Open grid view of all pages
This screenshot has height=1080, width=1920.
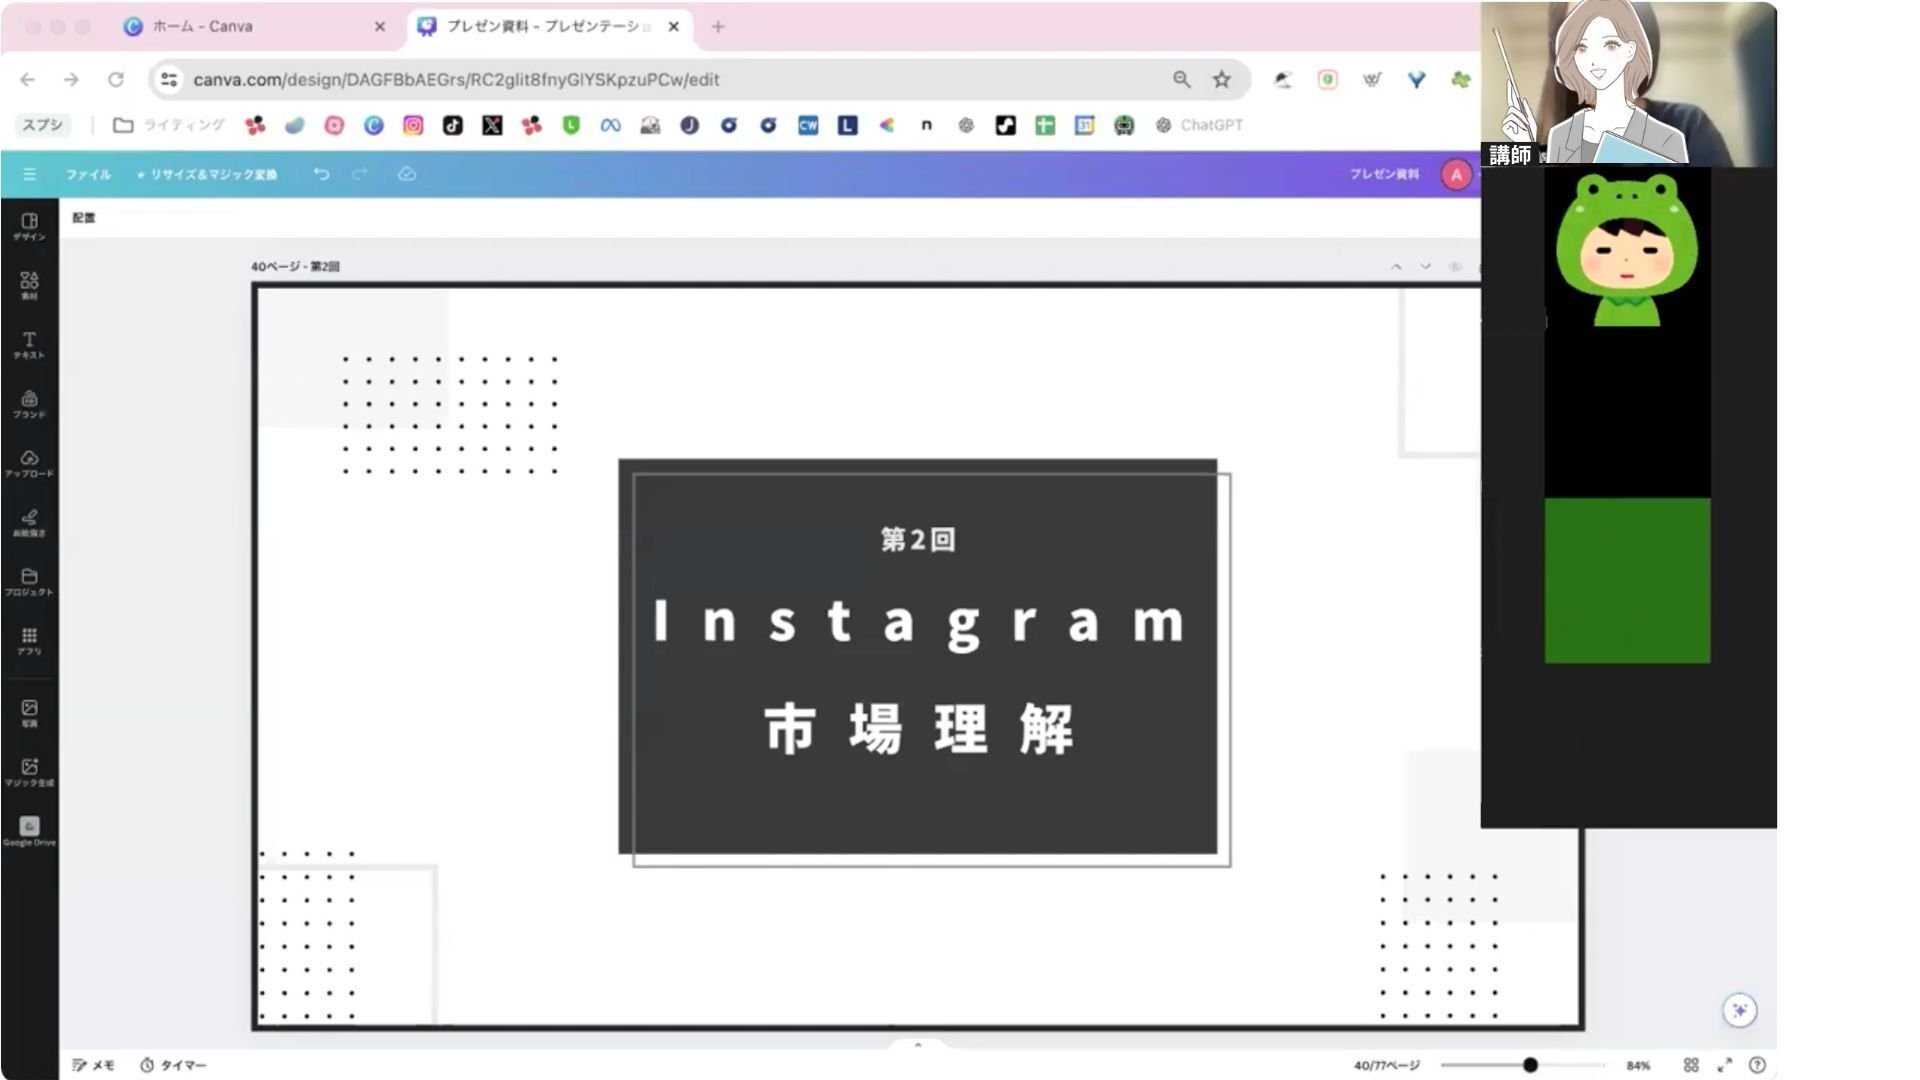1691,1065
